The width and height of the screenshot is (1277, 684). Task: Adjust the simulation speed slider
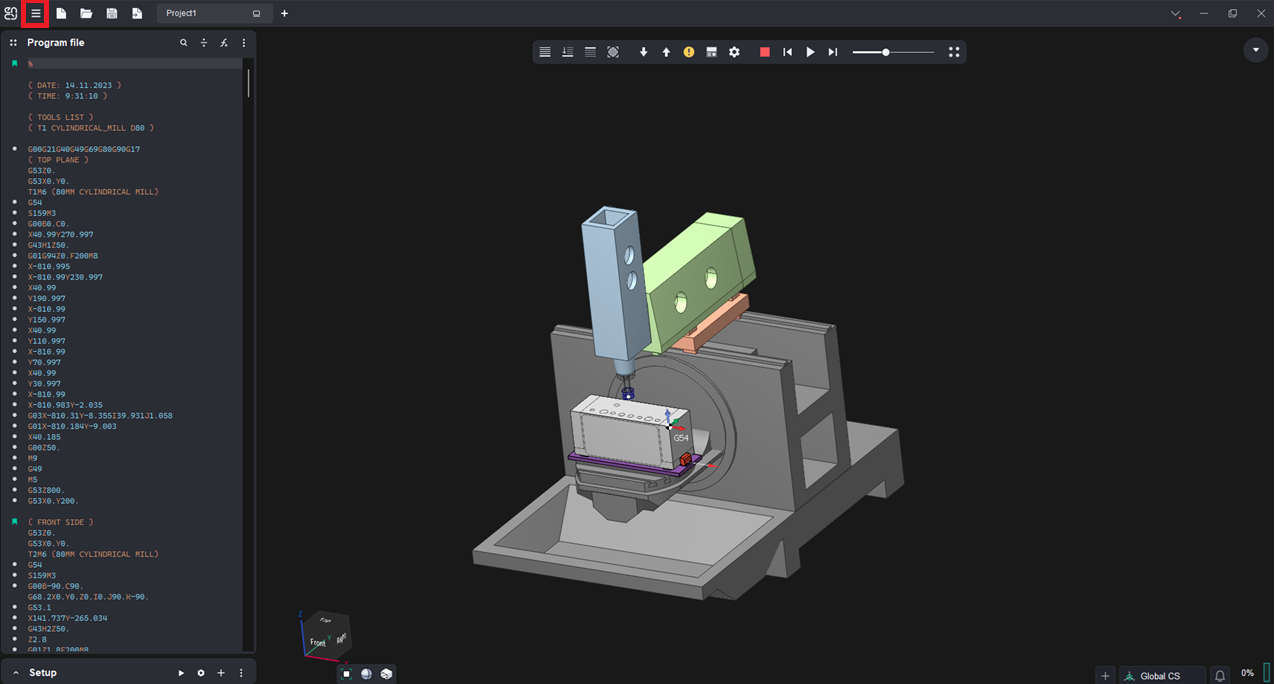886,52
